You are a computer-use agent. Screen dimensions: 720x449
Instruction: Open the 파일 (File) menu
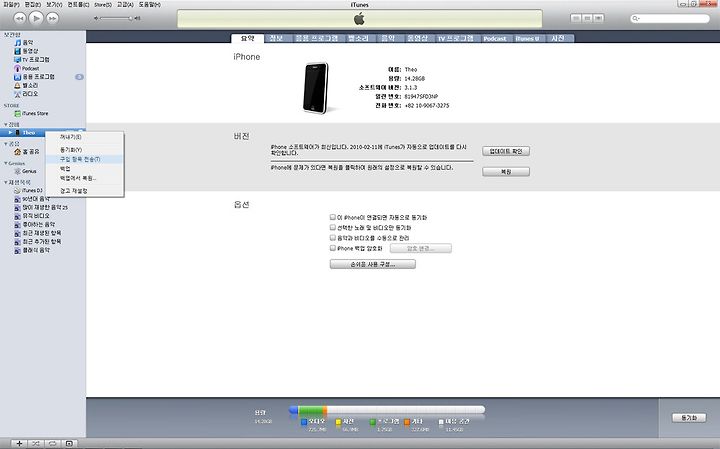(x=11, y=4)
